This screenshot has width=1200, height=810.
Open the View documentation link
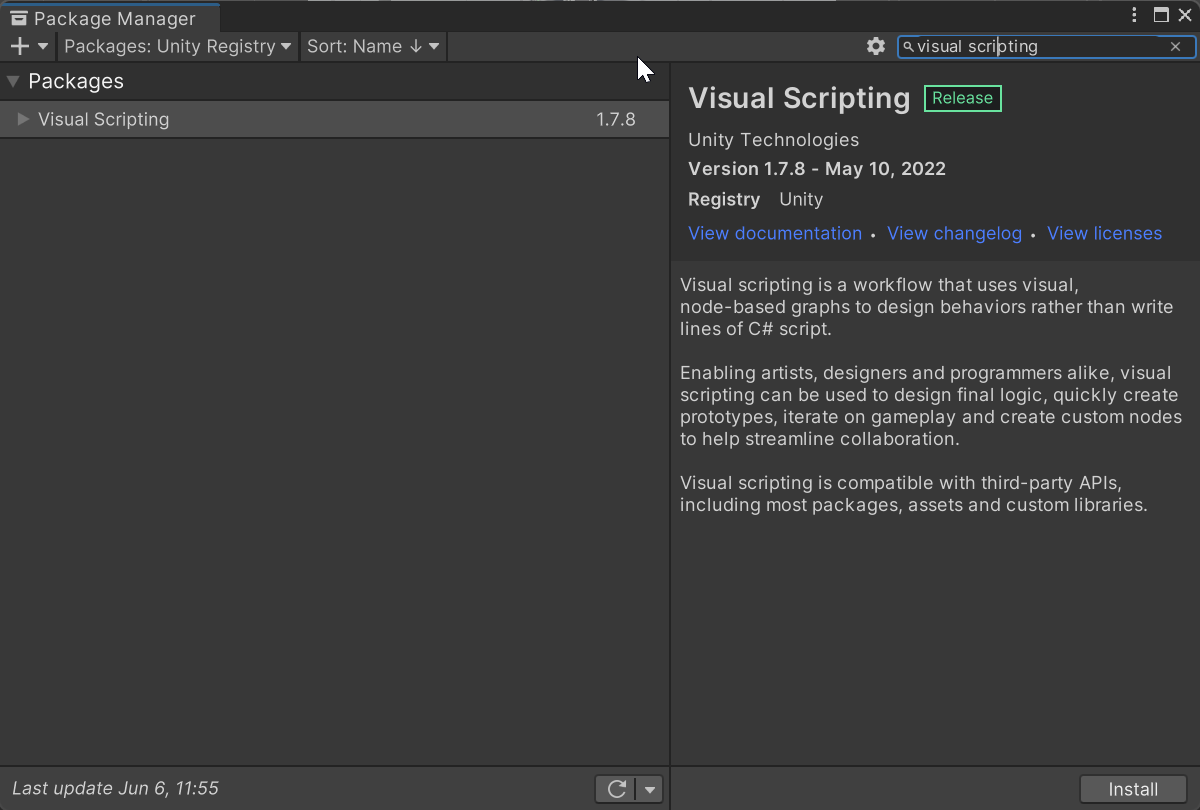pyautogui.click(x=775, y=233)
